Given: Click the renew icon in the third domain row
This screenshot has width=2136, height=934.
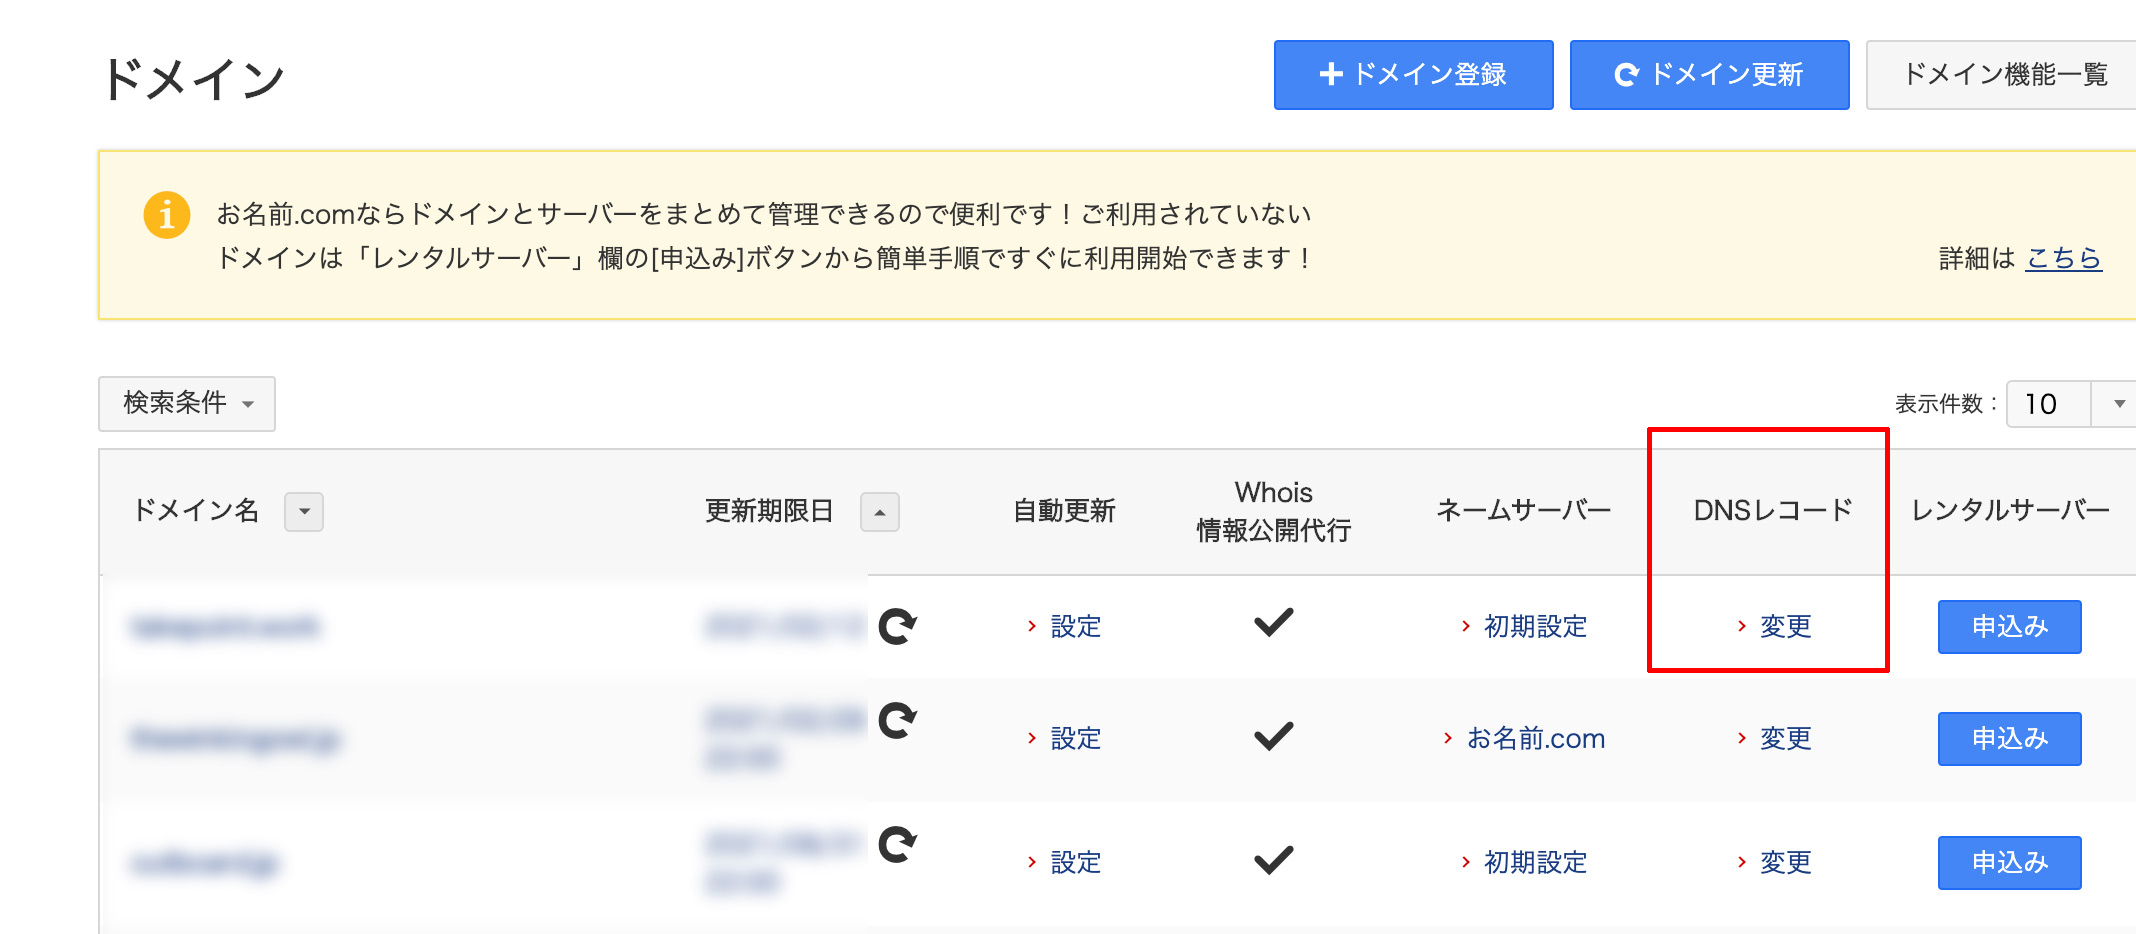Looking at the screenshot, I should [897, 844].
